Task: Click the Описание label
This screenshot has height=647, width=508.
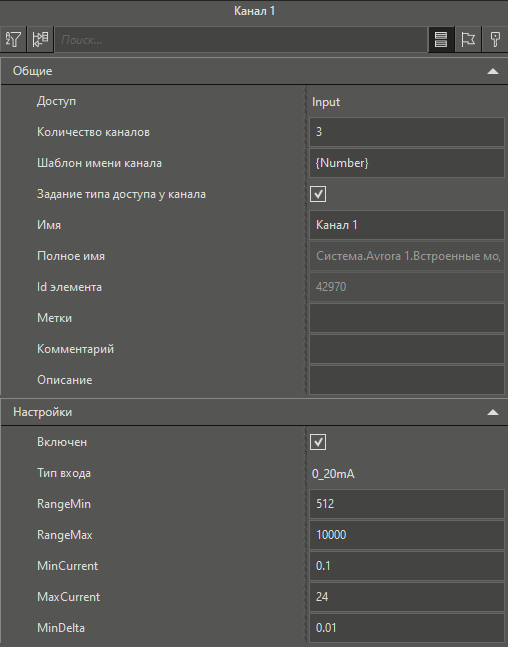Action: point(65,380)
